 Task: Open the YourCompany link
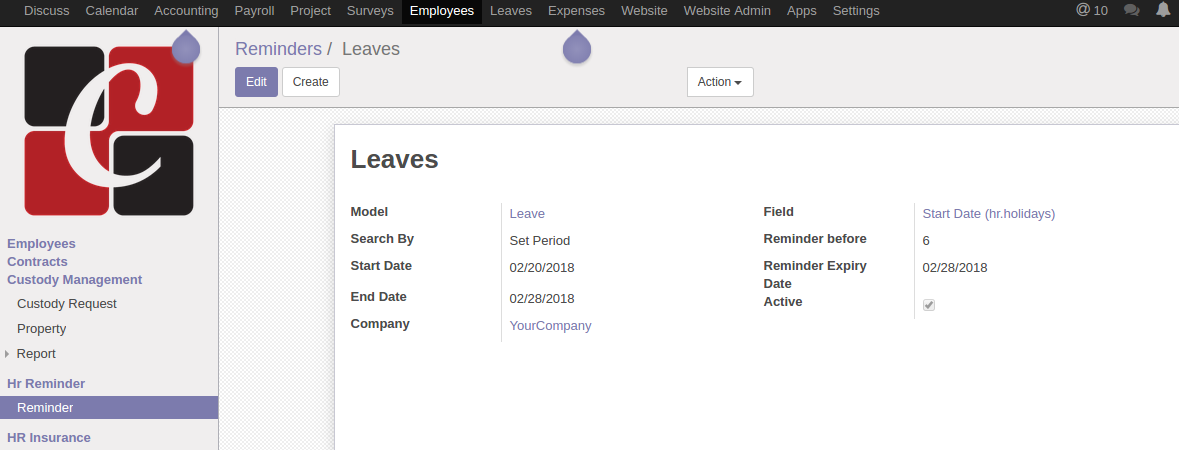[x=550, y=325]
